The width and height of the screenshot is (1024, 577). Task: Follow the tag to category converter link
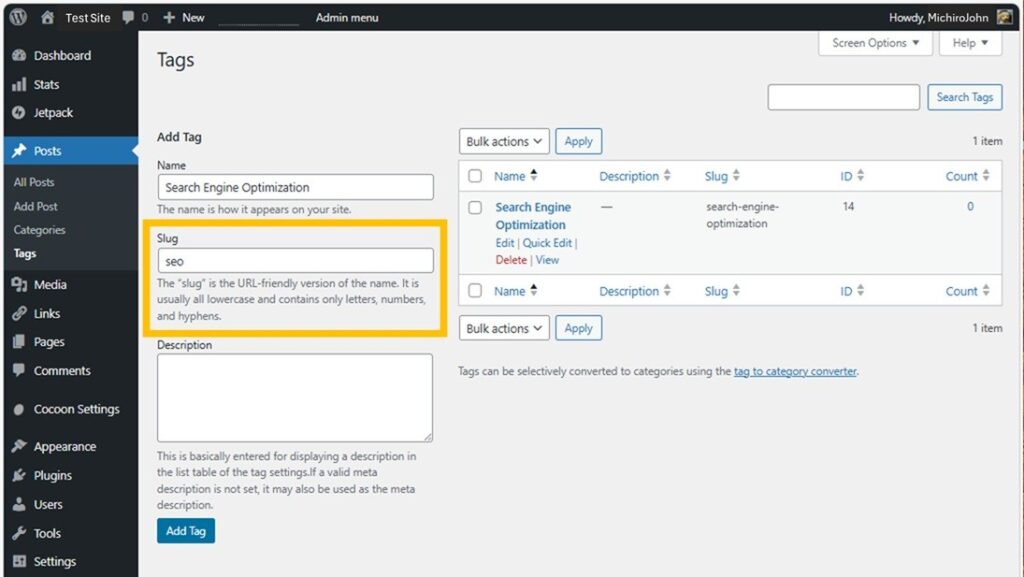pos(795,371)
